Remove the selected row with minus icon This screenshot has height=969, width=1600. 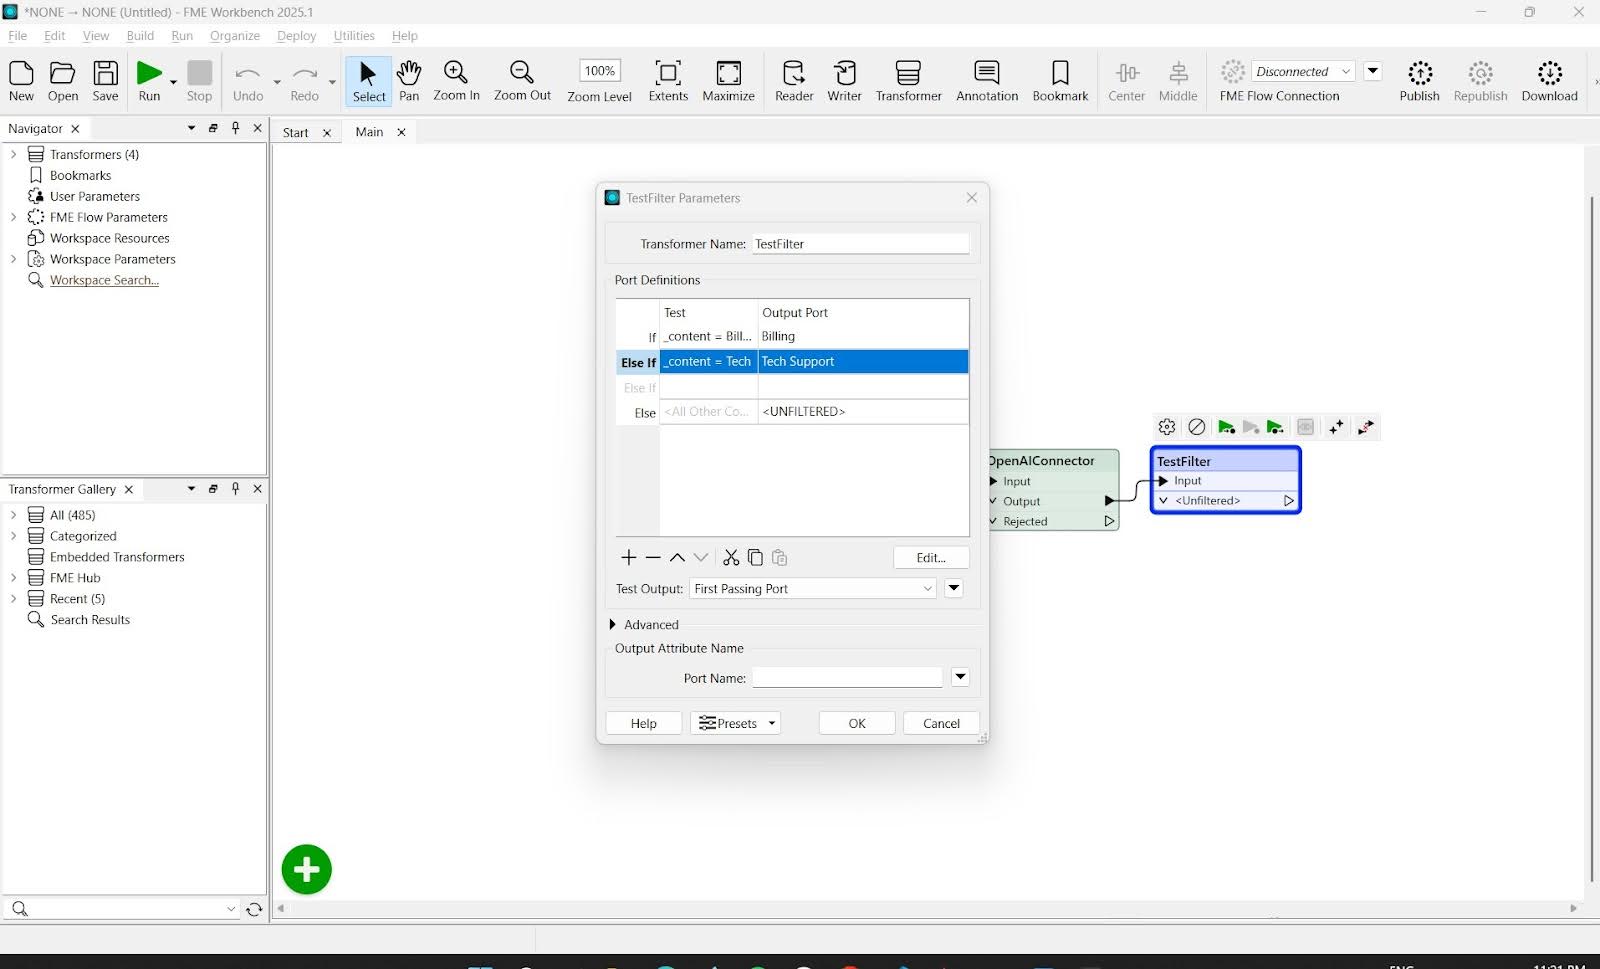click(x=653, y=558)
